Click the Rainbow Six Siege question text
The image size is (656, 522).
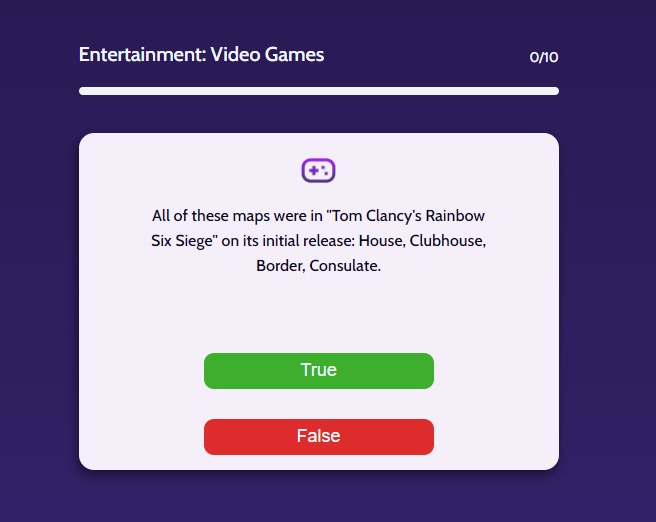pos(318,241)
